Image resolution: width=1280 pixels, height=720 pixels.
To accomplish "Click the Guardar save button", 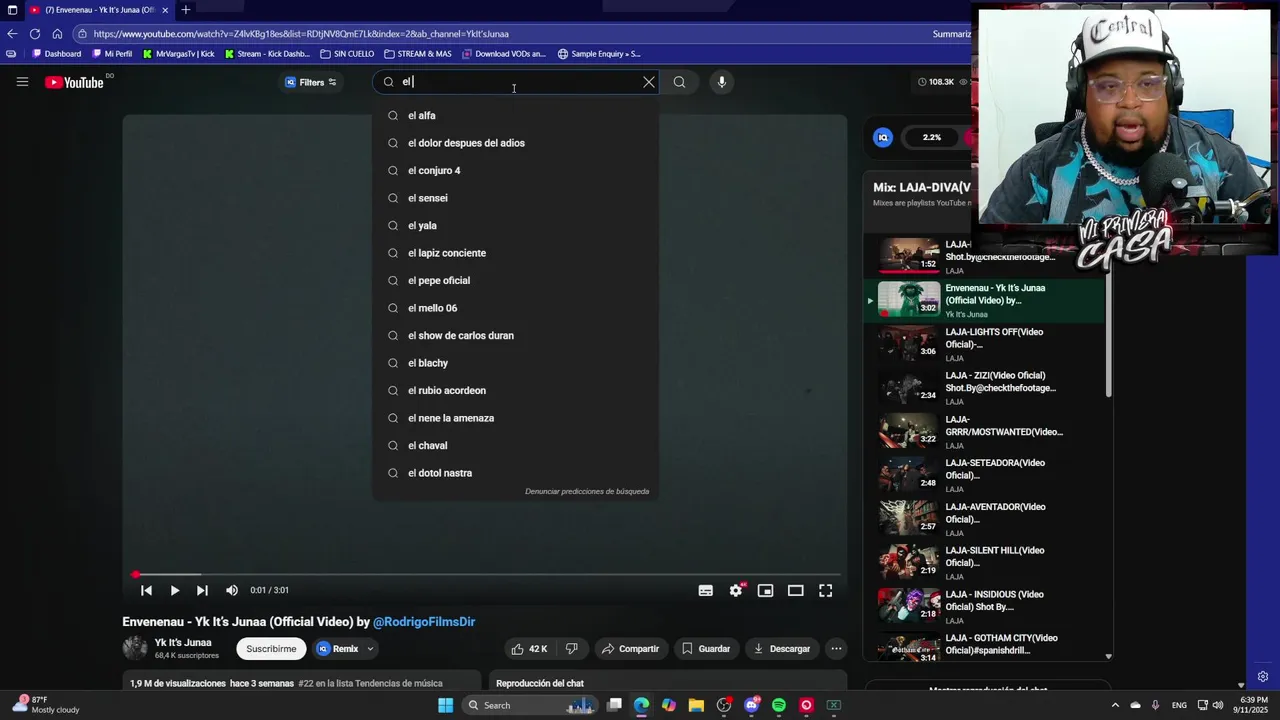I will click(x=706, y=648).
